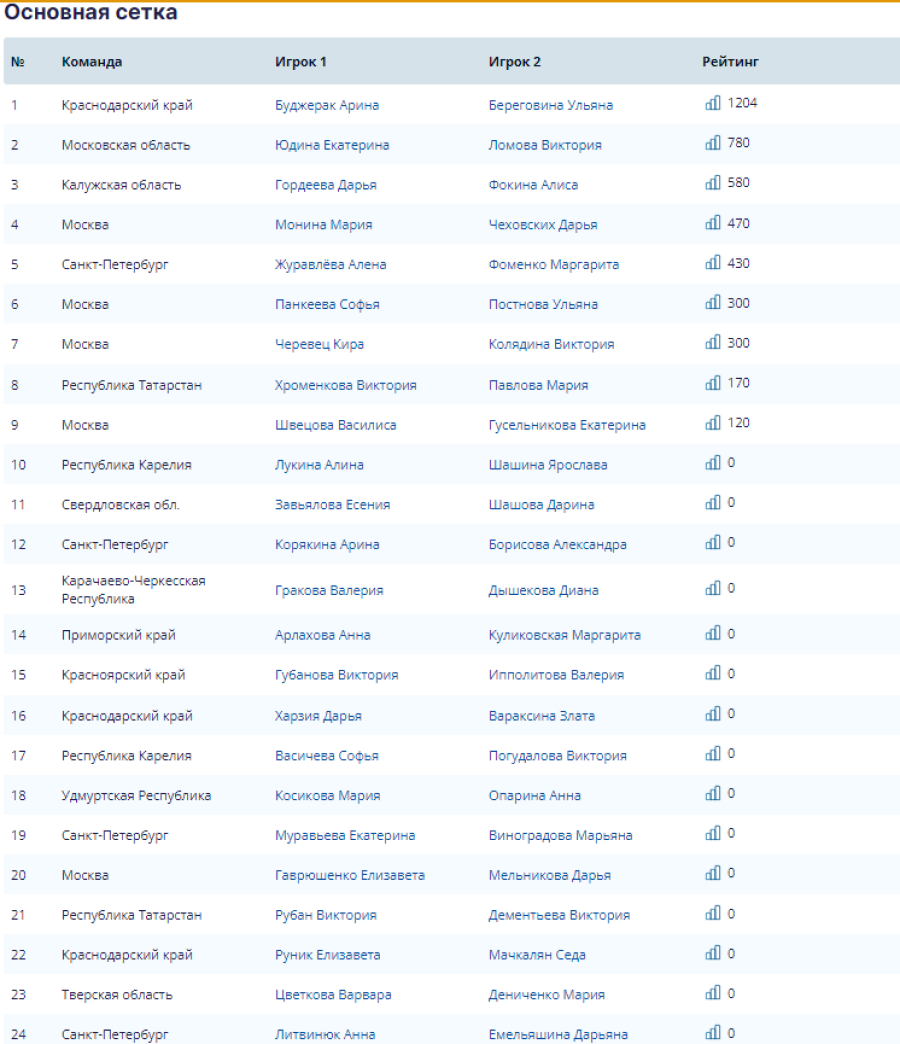Open Юдина Екатерина player link
The image size is (900, 1044).
[x=332, y=145]
